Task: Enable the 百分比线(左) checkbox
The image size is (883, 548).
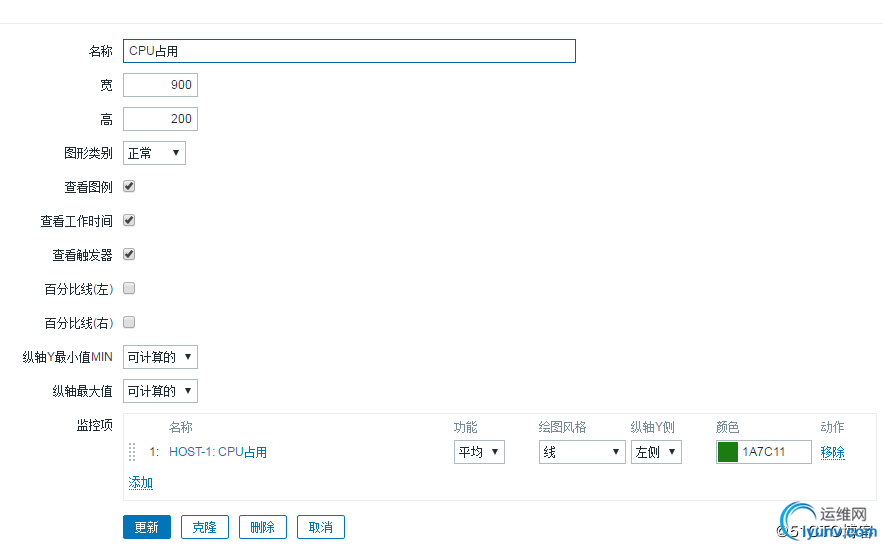Action: (129, 288)
